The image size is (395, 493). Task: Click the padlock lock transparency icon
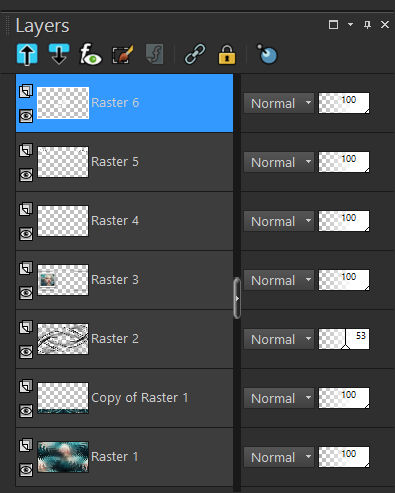(227, 54)
